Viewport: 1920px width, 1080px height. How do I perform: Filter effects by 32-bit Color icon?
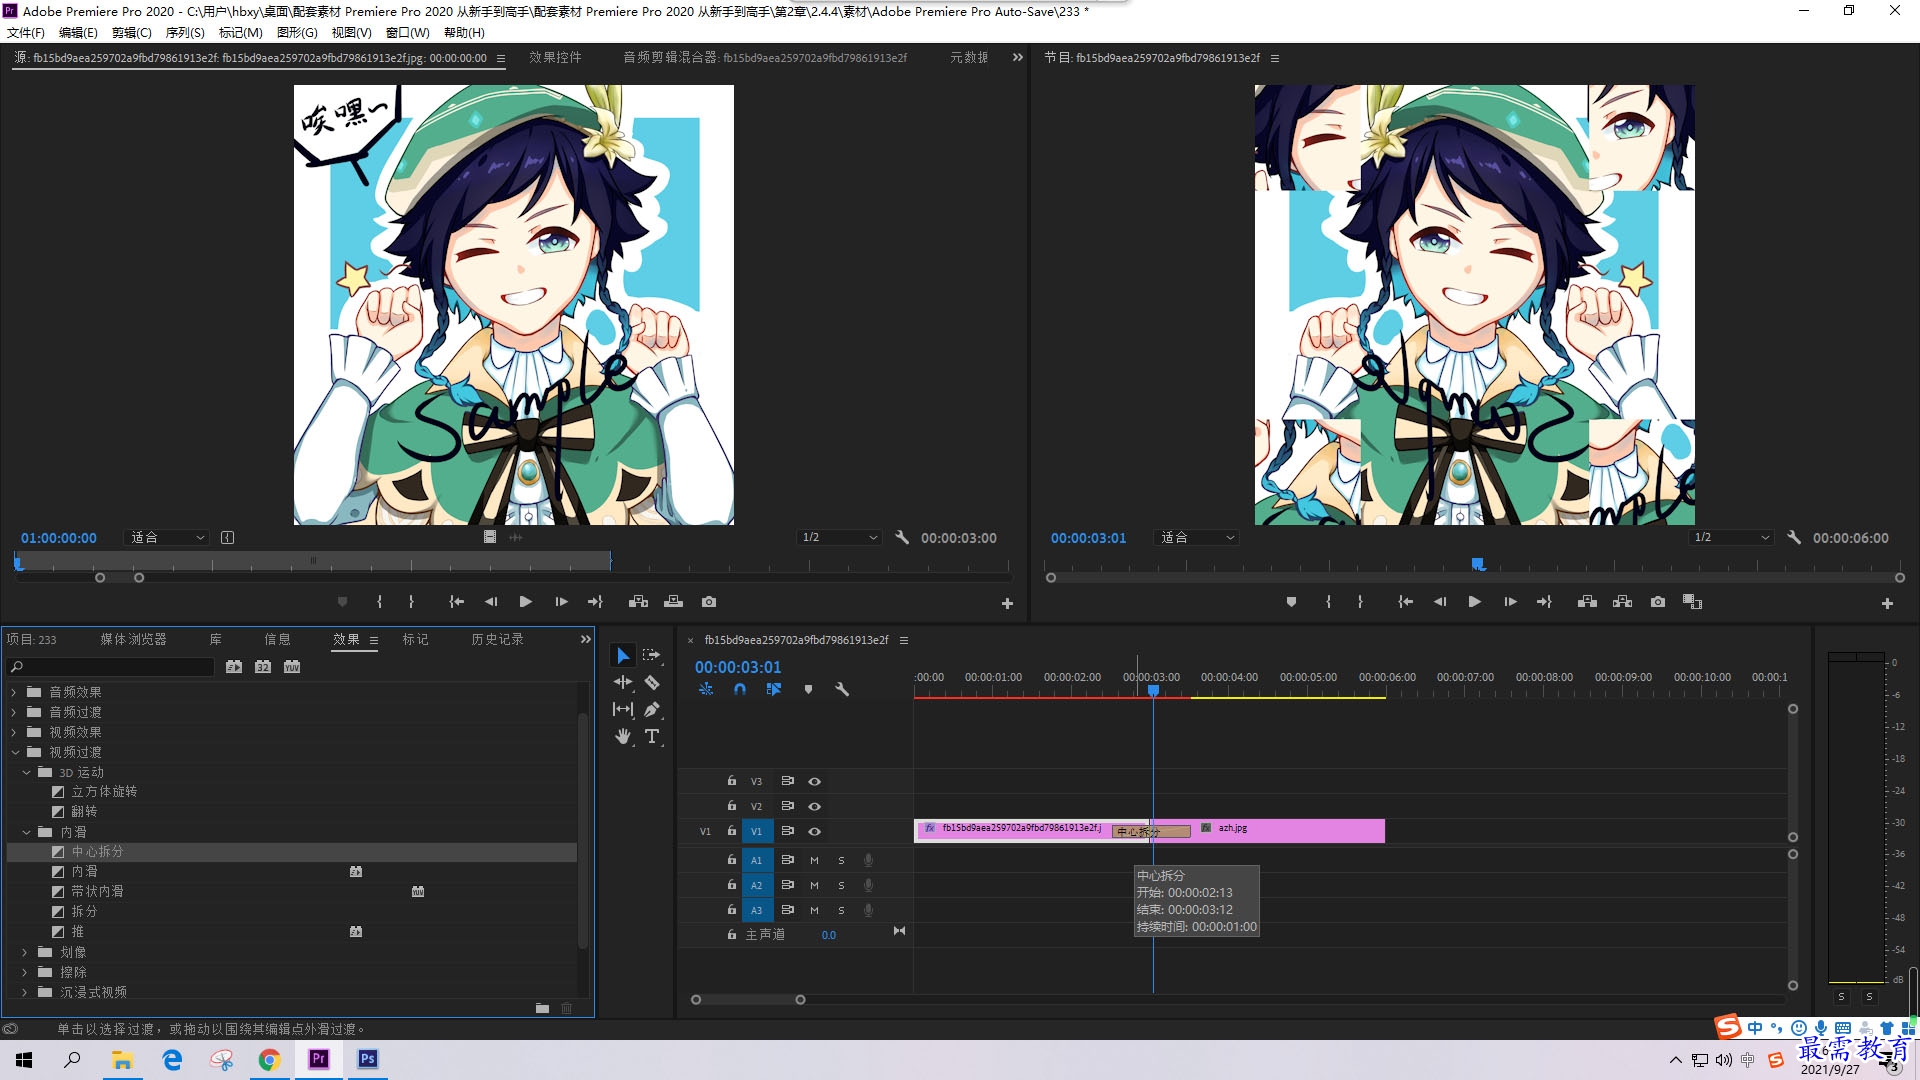(x=263, y=667)
